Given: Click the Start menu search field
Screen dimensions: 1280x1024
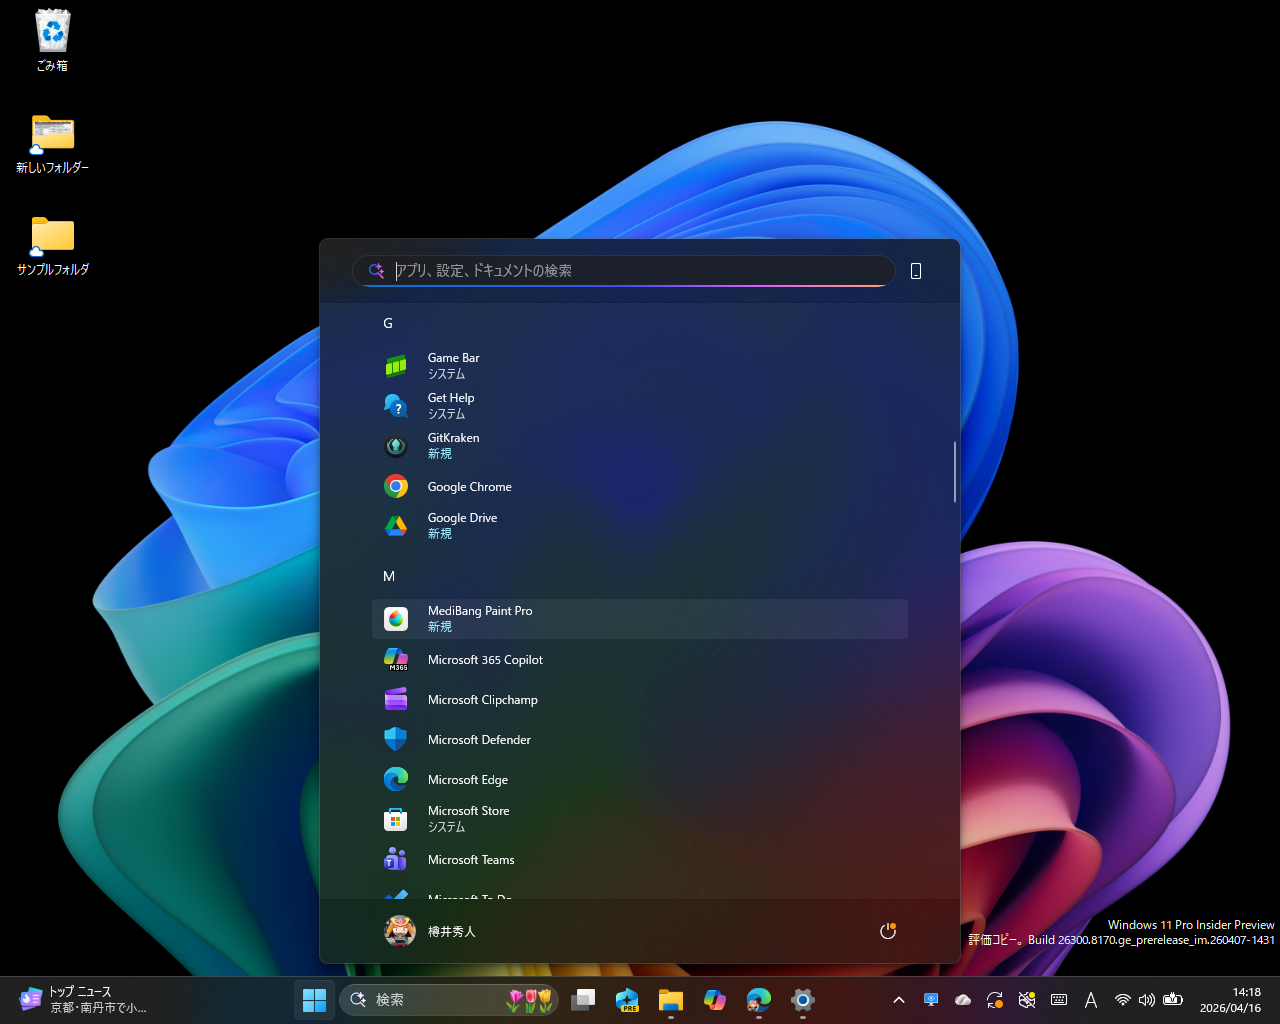Looking at the screenshot, I should [624, 271].
